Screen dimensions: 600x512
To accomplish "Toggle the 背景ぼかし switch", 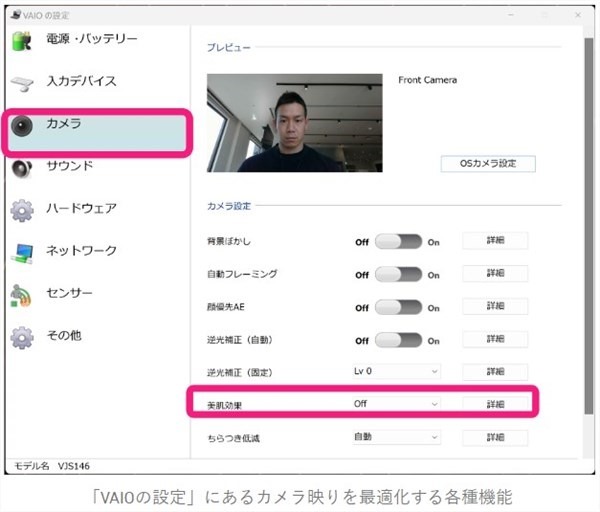I will pyautogui.click(x=398, y=242).
